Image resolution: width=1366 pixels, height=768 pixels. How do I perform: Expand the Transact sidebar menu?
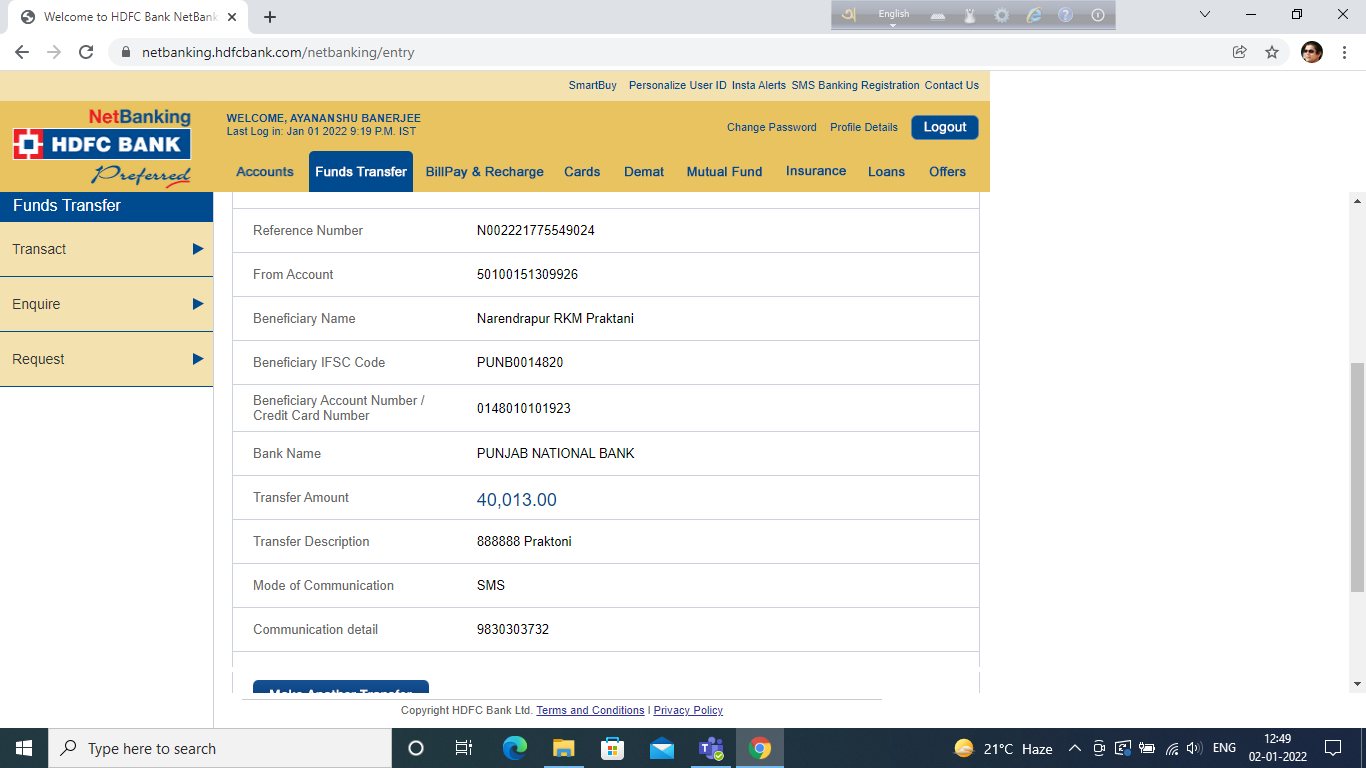[106, 249]
